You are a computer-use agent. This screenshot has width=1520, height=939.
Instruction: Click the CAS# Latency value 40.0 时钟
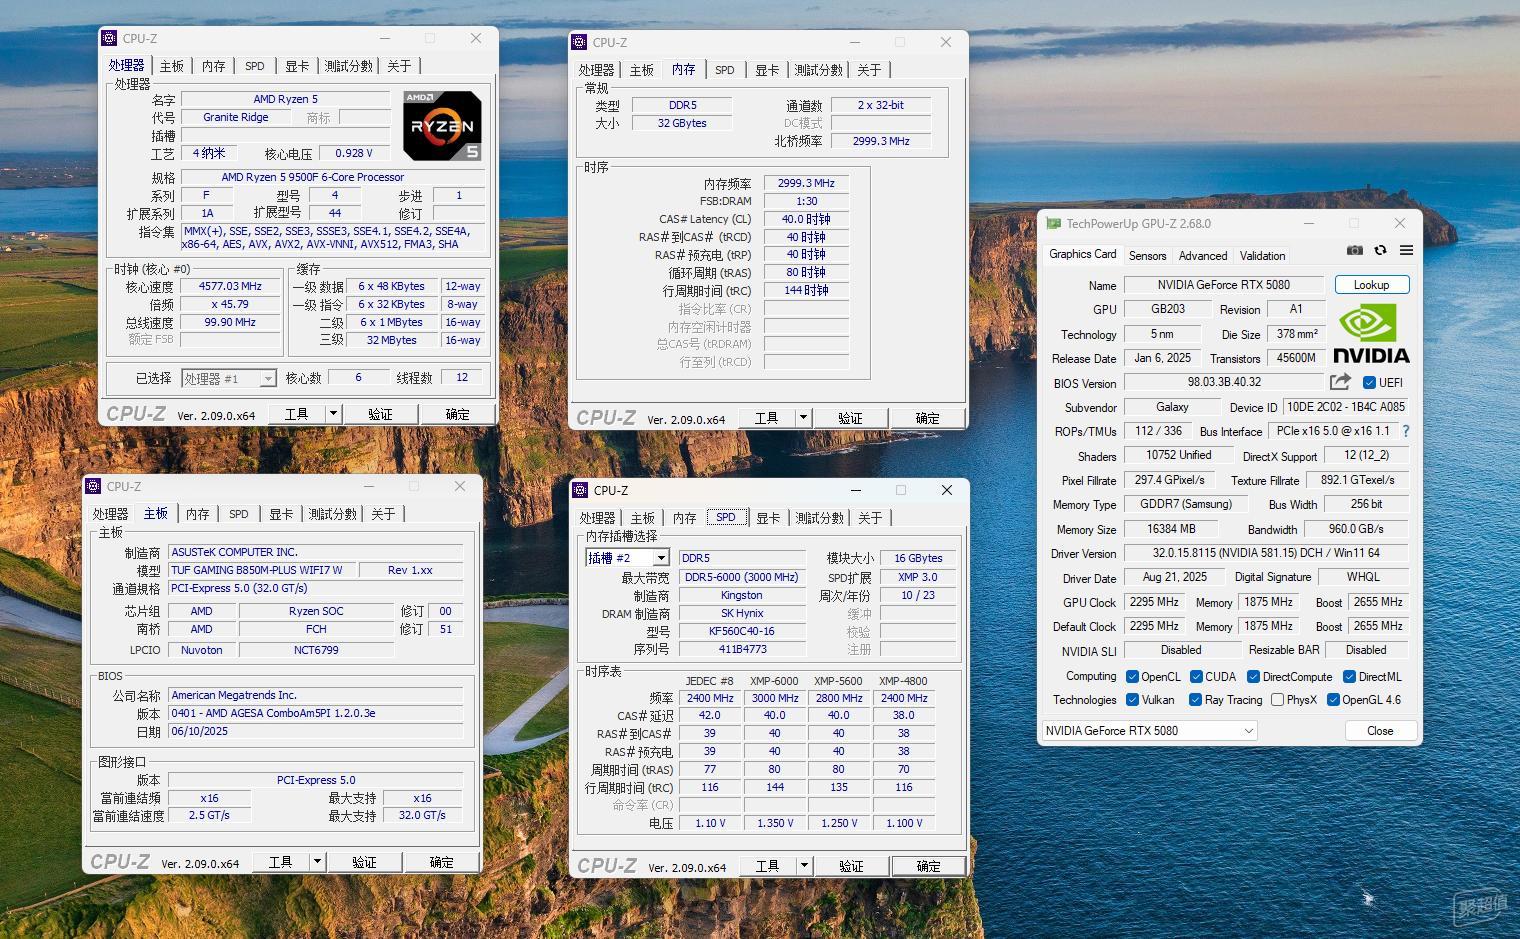pyautogui.click(x=806, y=219)
